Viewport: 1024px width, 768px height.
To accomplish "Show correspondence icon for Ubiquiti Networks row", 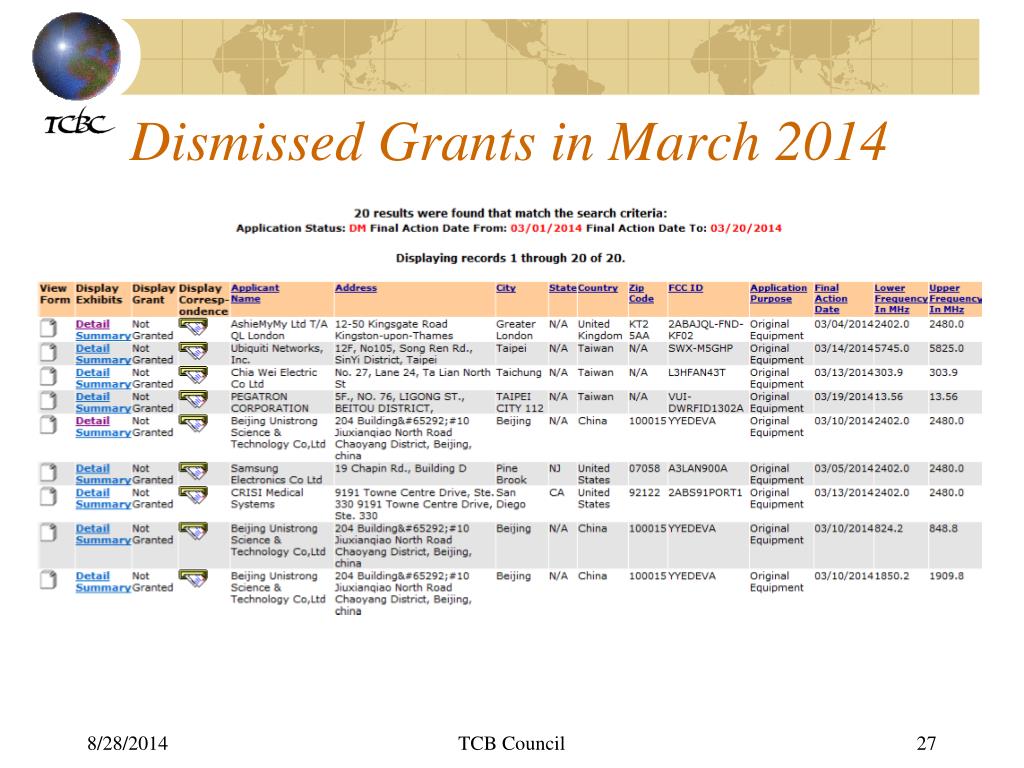I will 193,352.
